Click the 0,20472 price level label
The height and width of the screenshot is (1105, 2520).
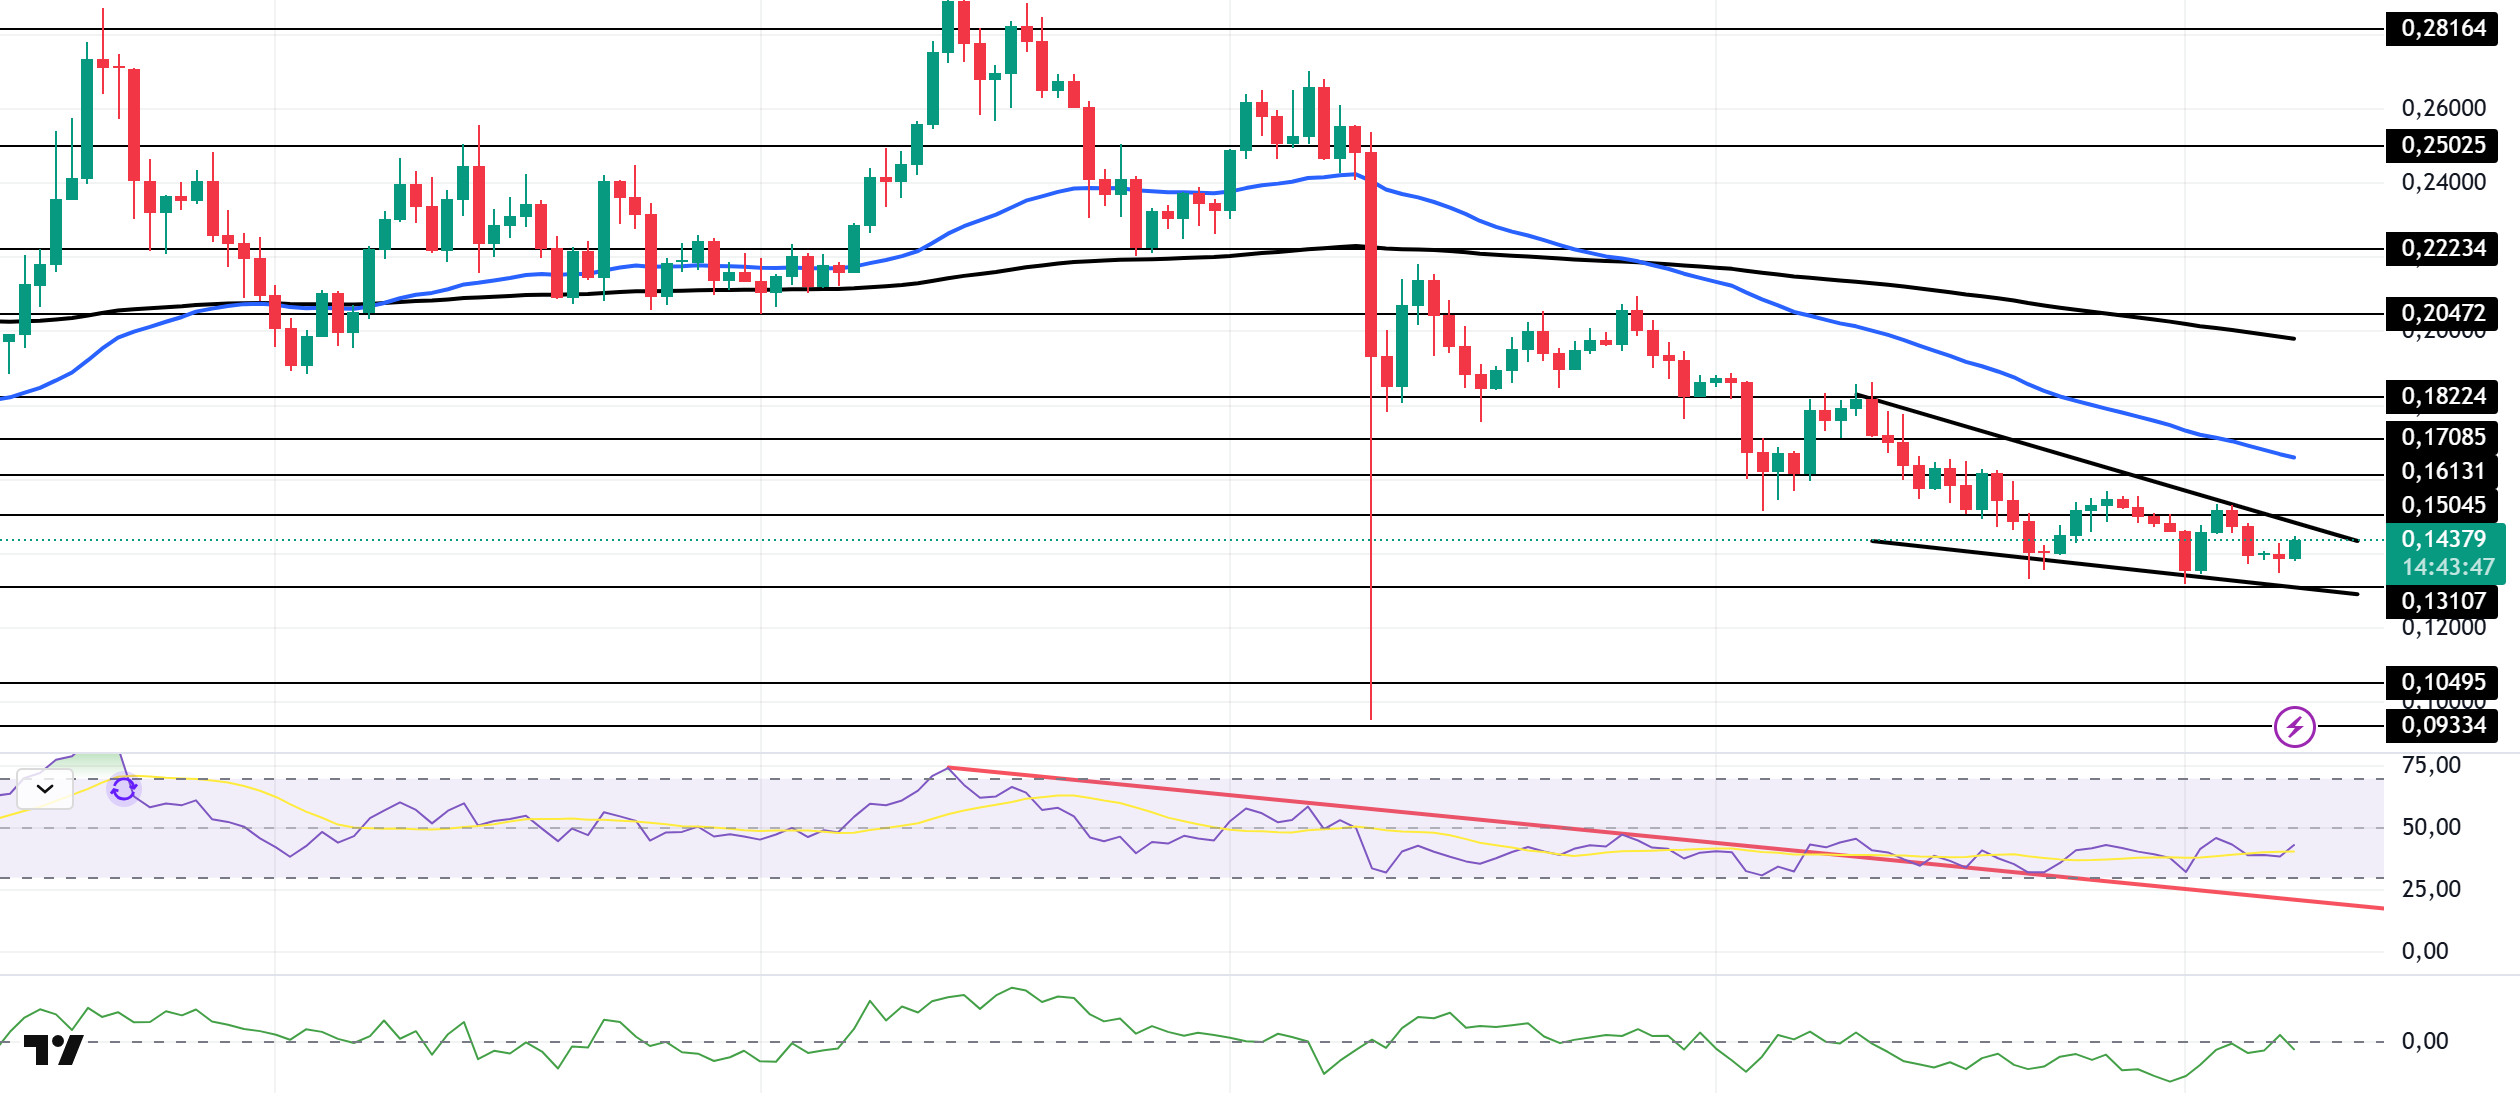coord(2441,314)
